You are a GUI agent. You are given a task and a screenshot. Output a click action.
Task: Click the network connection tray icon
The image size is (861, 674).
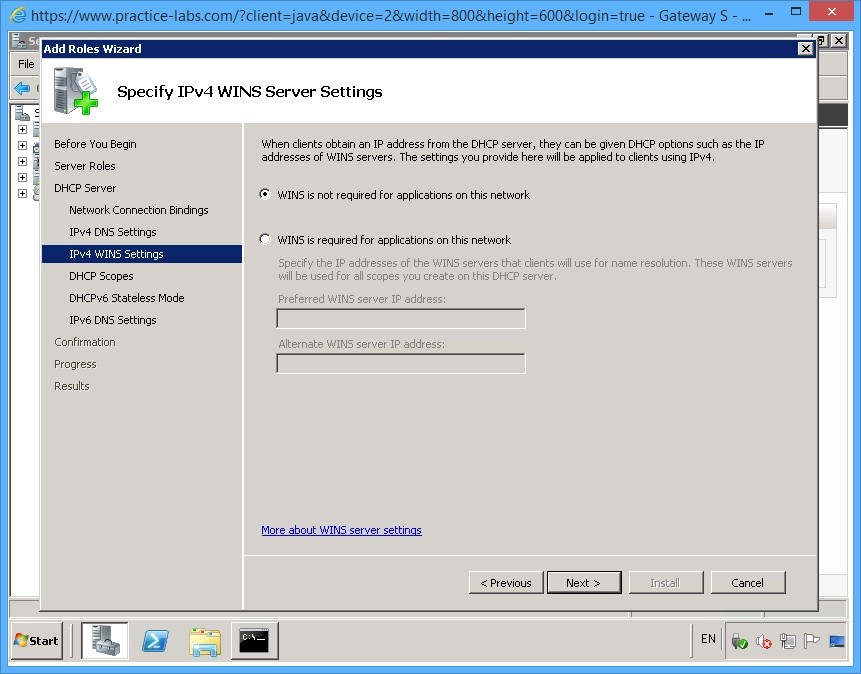[788, 641]
